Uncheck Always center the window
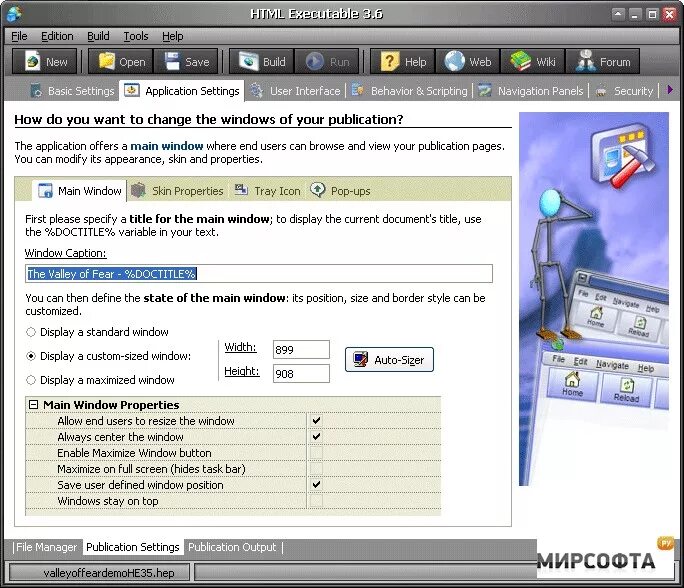 (x=317, y=437)
